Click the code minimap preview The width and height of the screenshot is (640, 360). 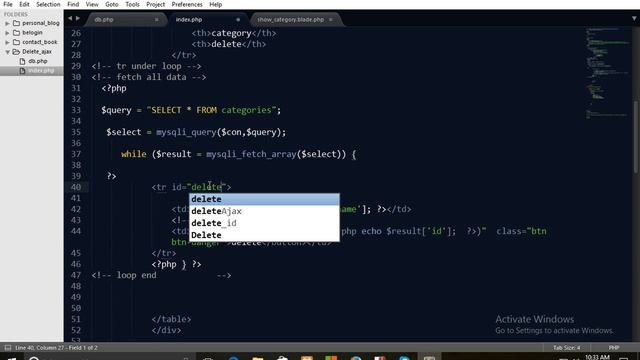pyautogui.click(x=608, y=73)
